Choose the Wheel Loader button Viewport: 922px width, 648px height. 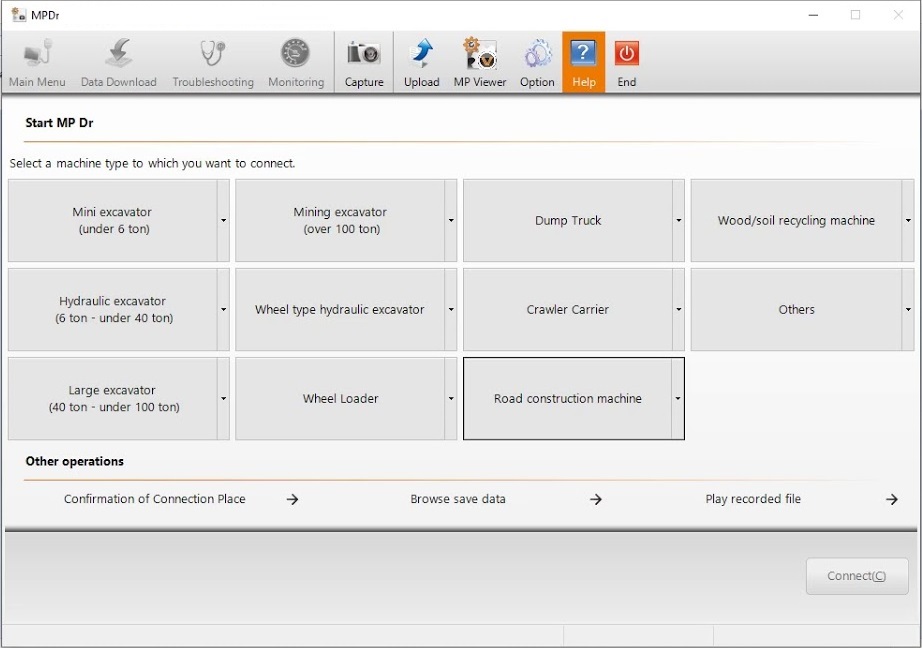pyautogui.click(x=340, y=399)
